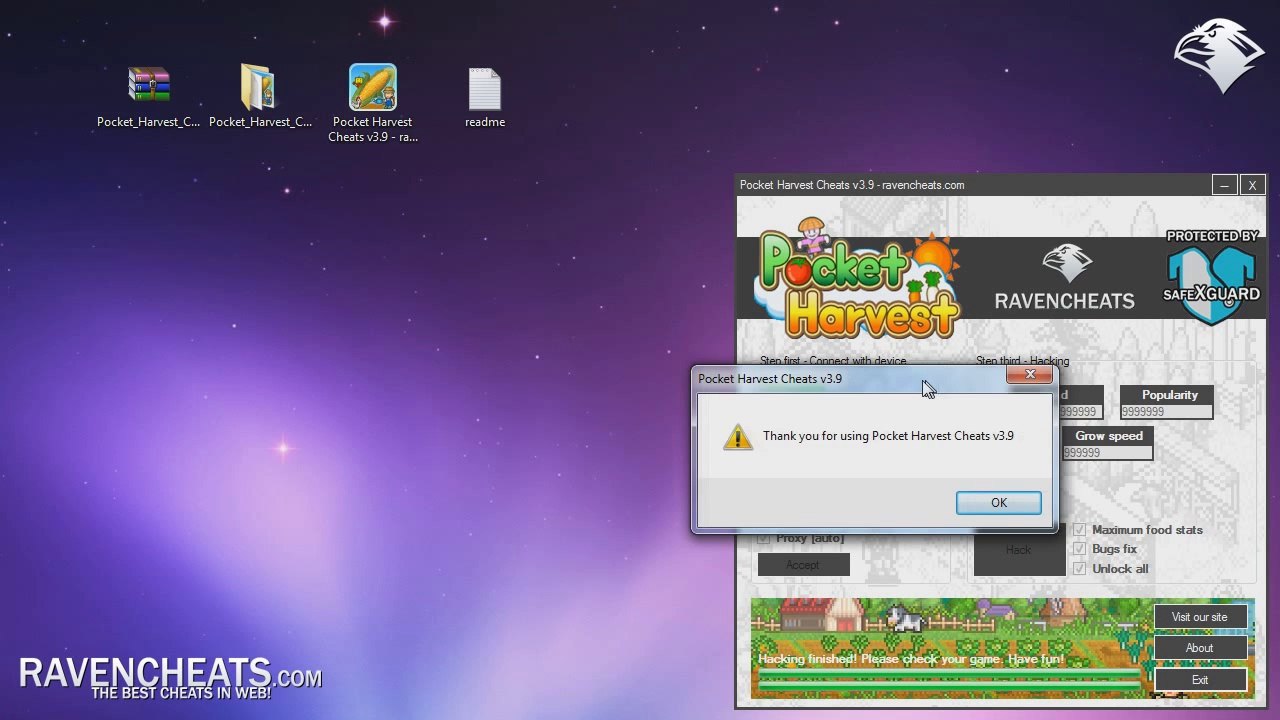Screen dimensions: 1280x720
Task: Click the Accept button under Proxy
Action: (x=803, y=565)
